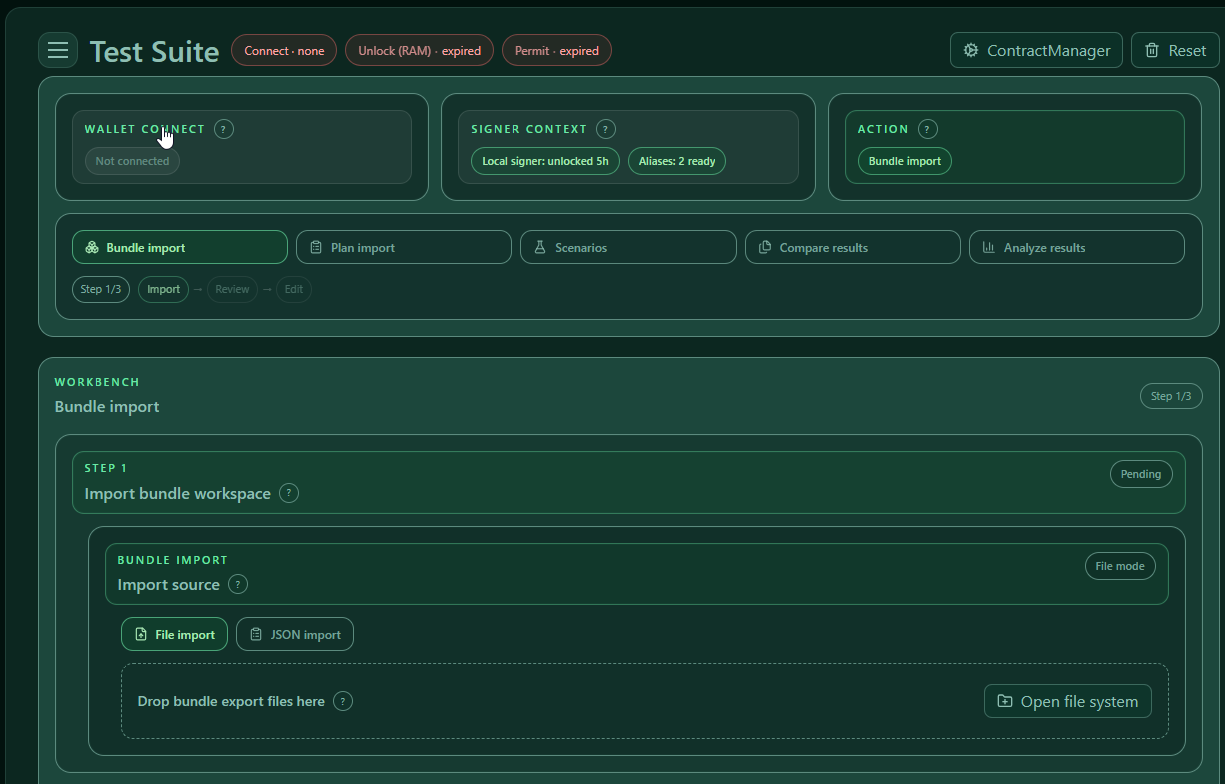Click the 'Drop bundle export files here' drop zone

click(645, 701)
